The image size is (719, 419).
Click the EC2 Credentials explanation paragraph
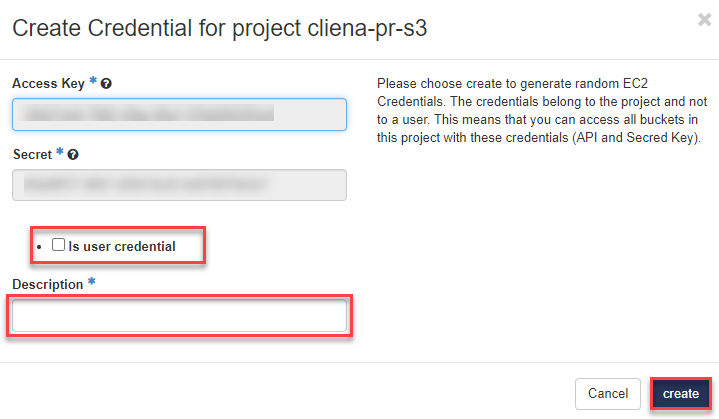coord(542,110)
